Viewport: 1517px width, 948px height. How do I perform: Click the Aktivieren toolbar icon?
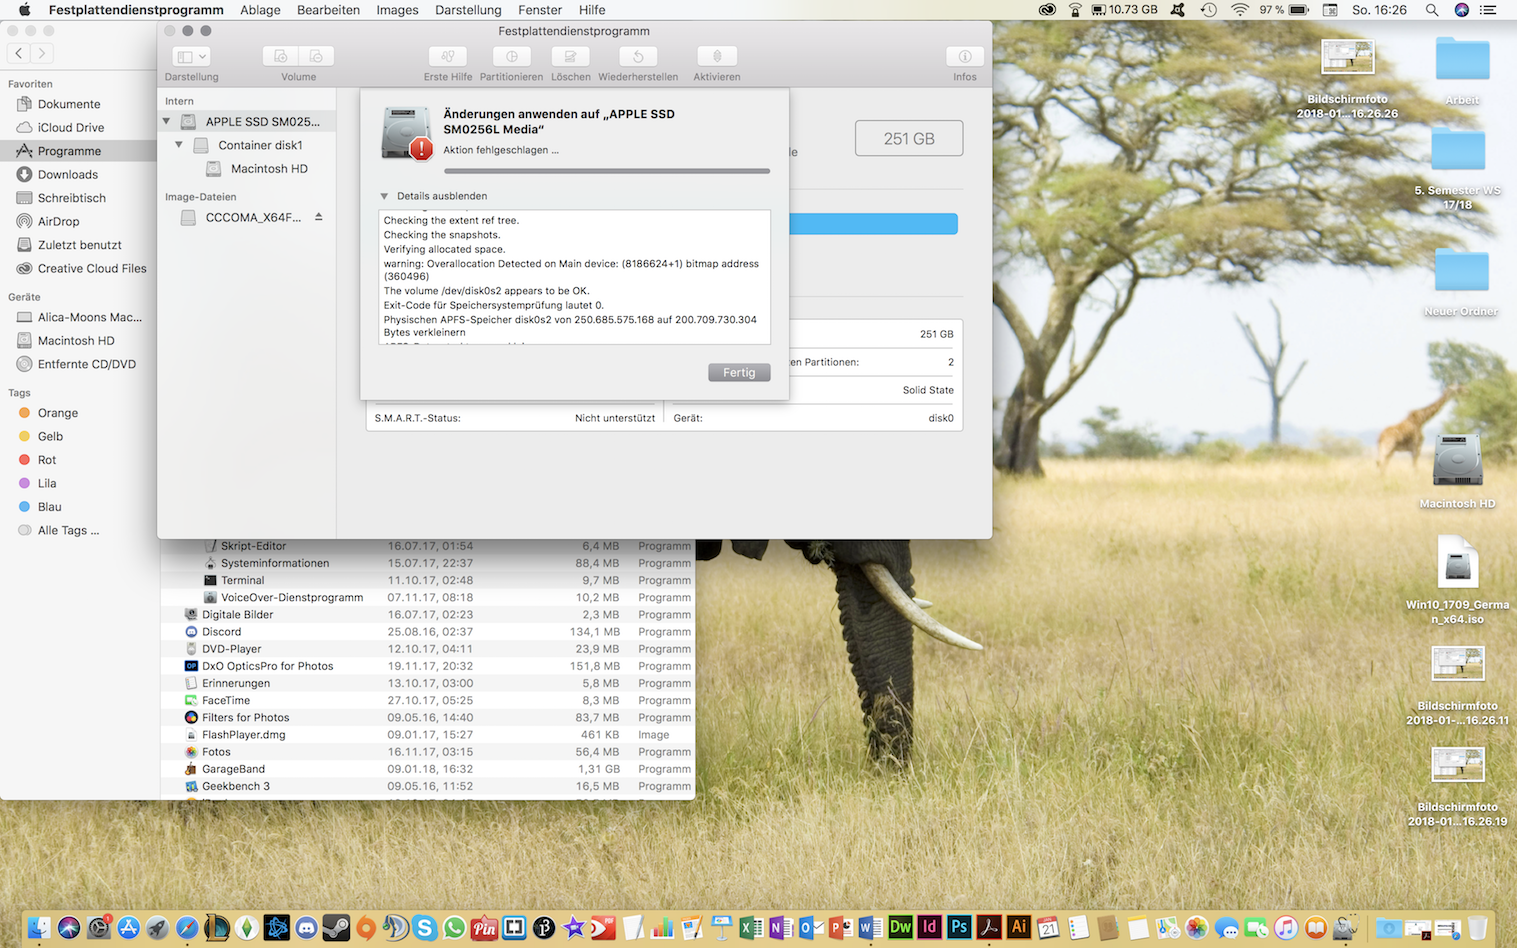(716, 57)
